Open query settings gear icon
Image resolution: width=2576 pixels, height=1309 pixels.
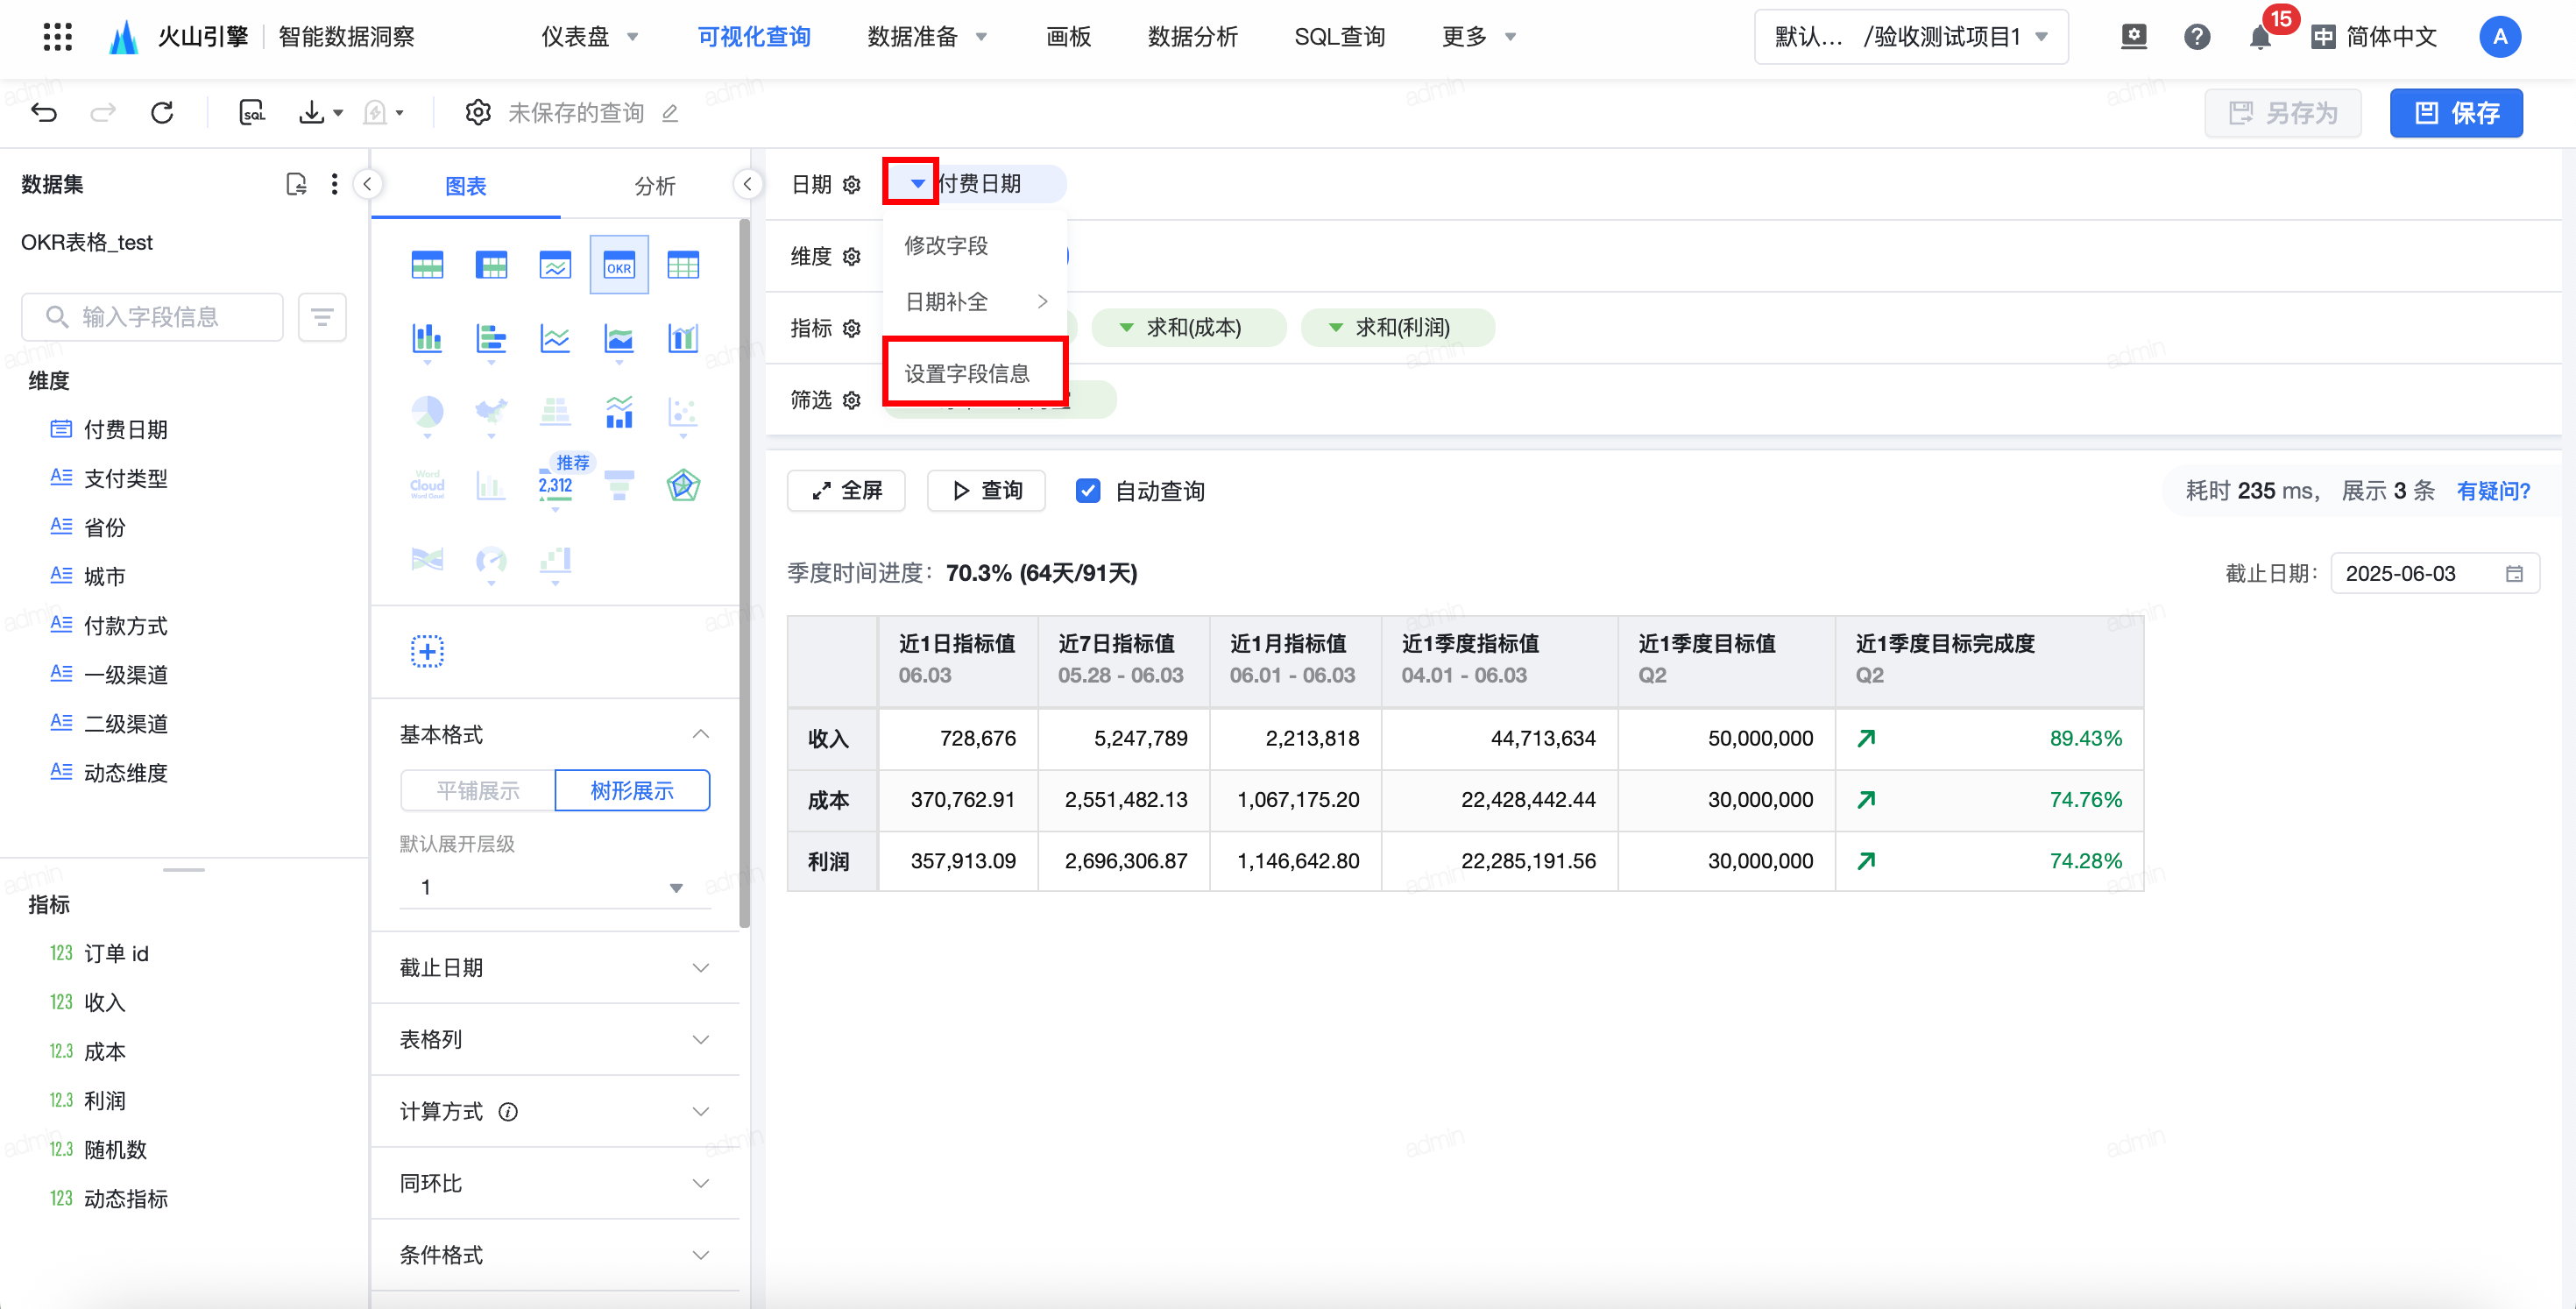[x=478, y=112]
